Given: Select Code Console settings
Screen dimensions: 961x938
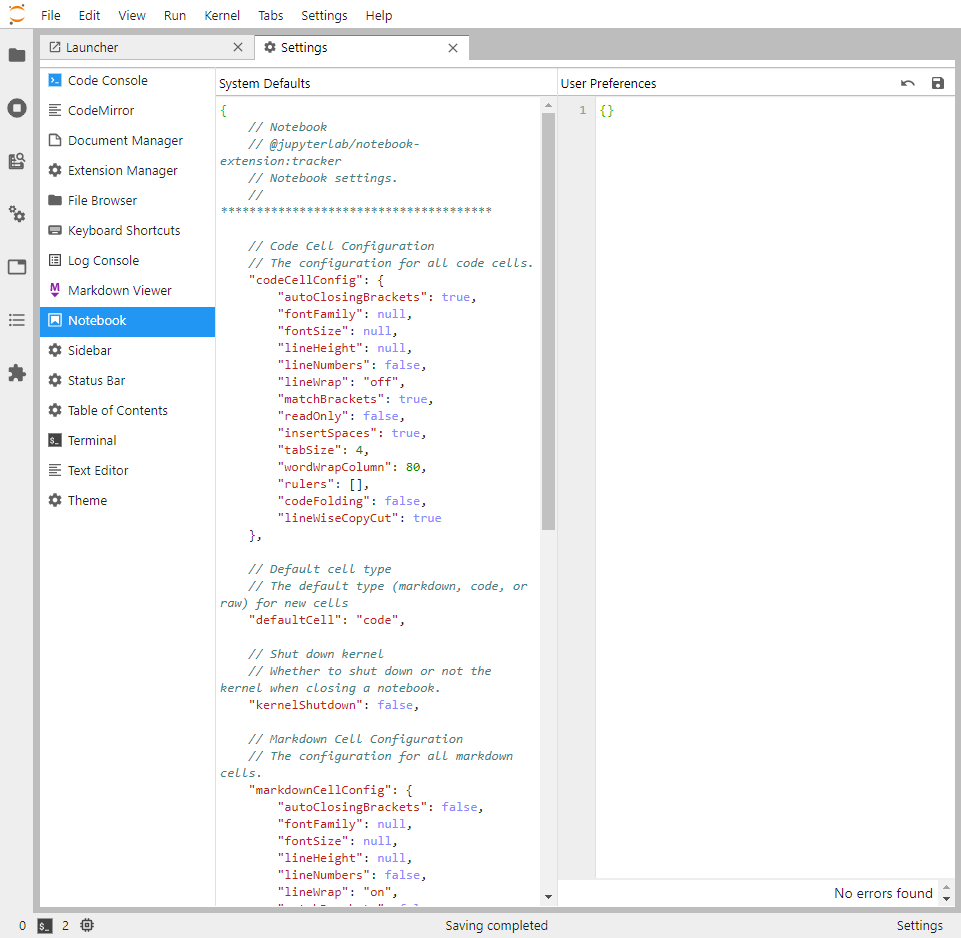Looking at the screenshot, I should point(127,80).
